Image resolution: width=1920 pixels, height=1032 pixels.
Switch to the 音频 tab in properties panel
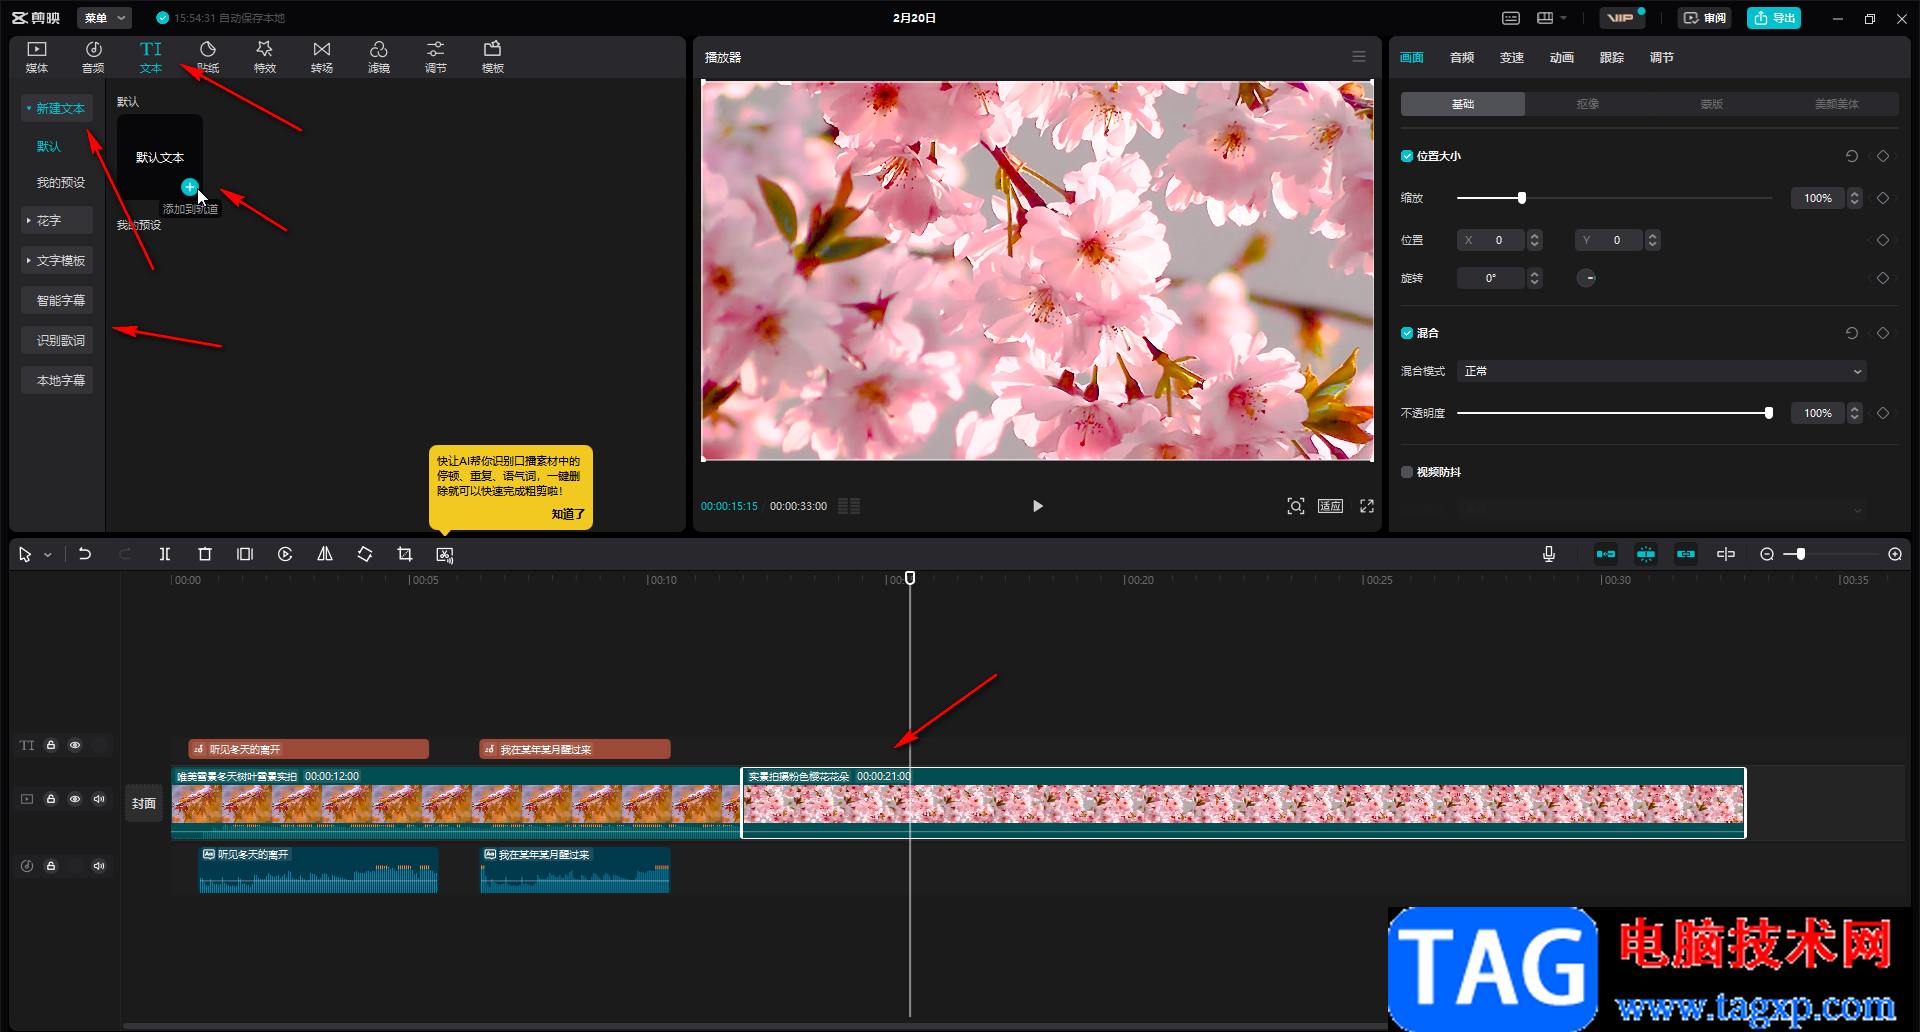(1462, 58)
